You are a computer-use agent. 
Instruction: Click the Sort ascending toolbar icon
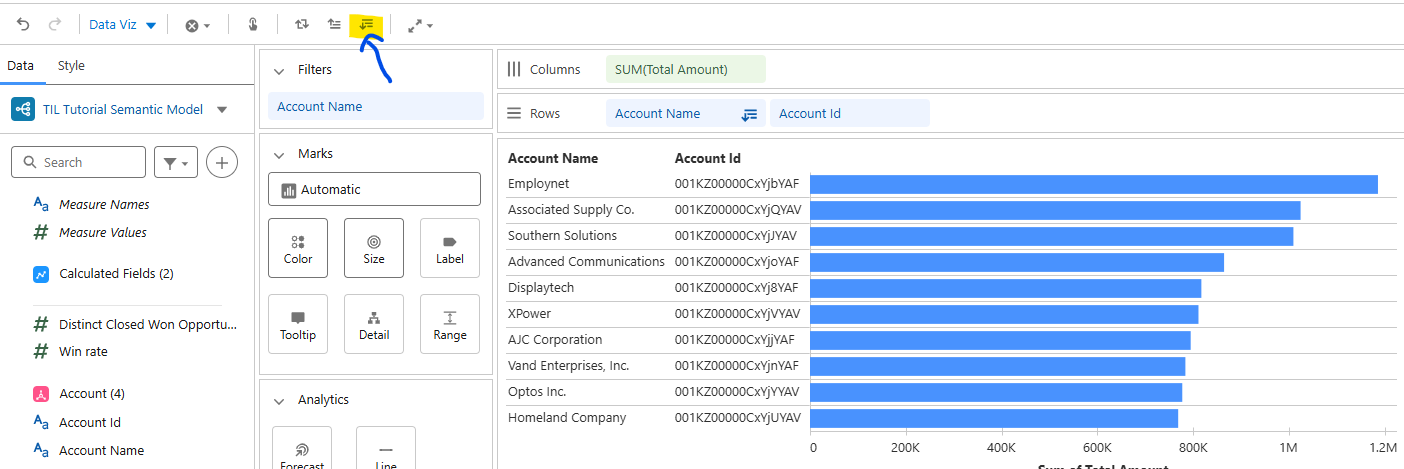coord(334,24)
